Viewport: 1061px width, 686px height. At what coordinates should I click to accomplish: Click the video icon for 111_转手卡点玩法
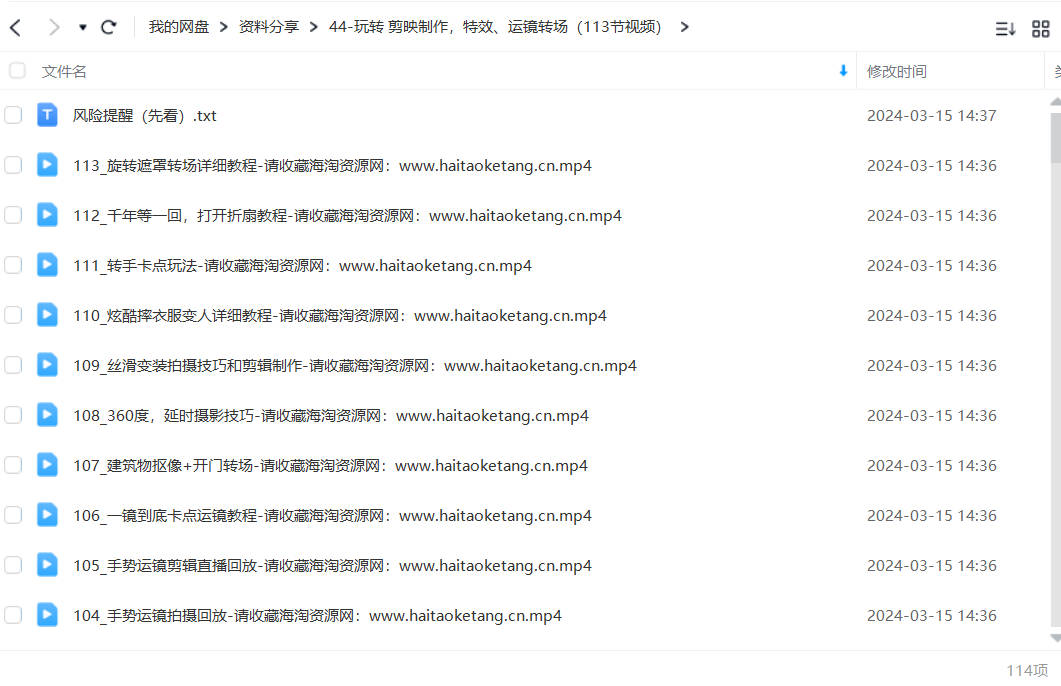coord(47,265)
